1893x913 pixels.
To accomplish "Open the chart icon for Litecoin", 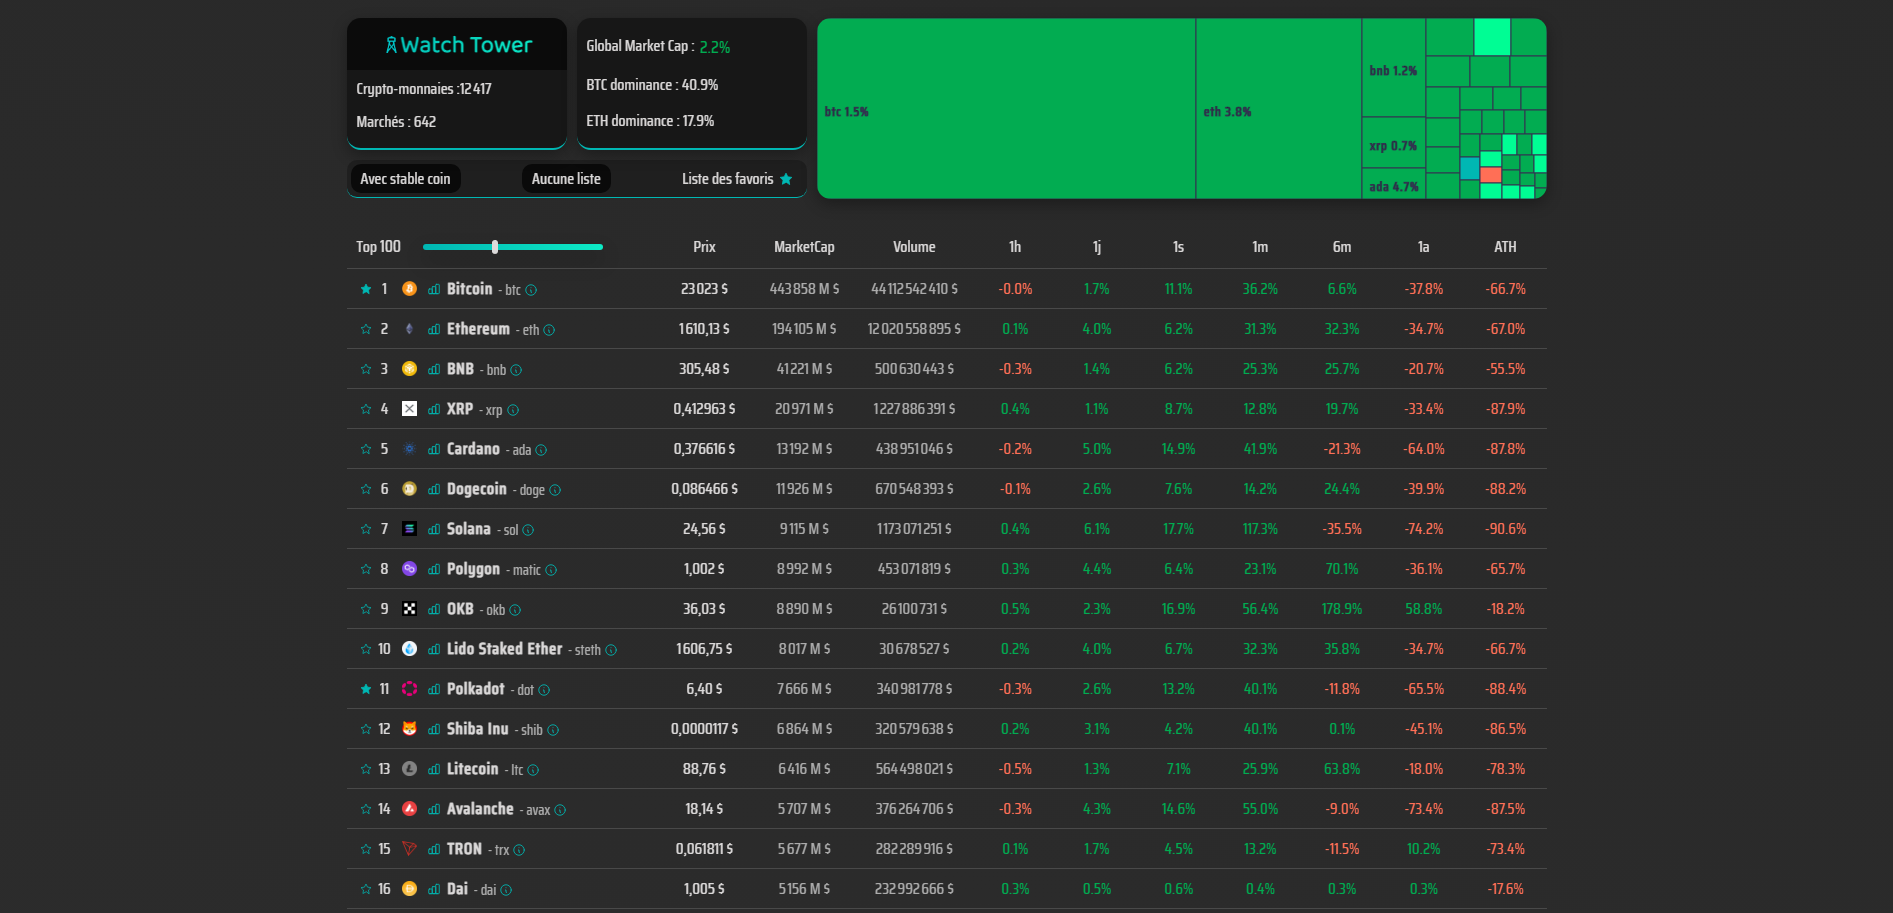I will pyautogui.click(x=434, y=770).
